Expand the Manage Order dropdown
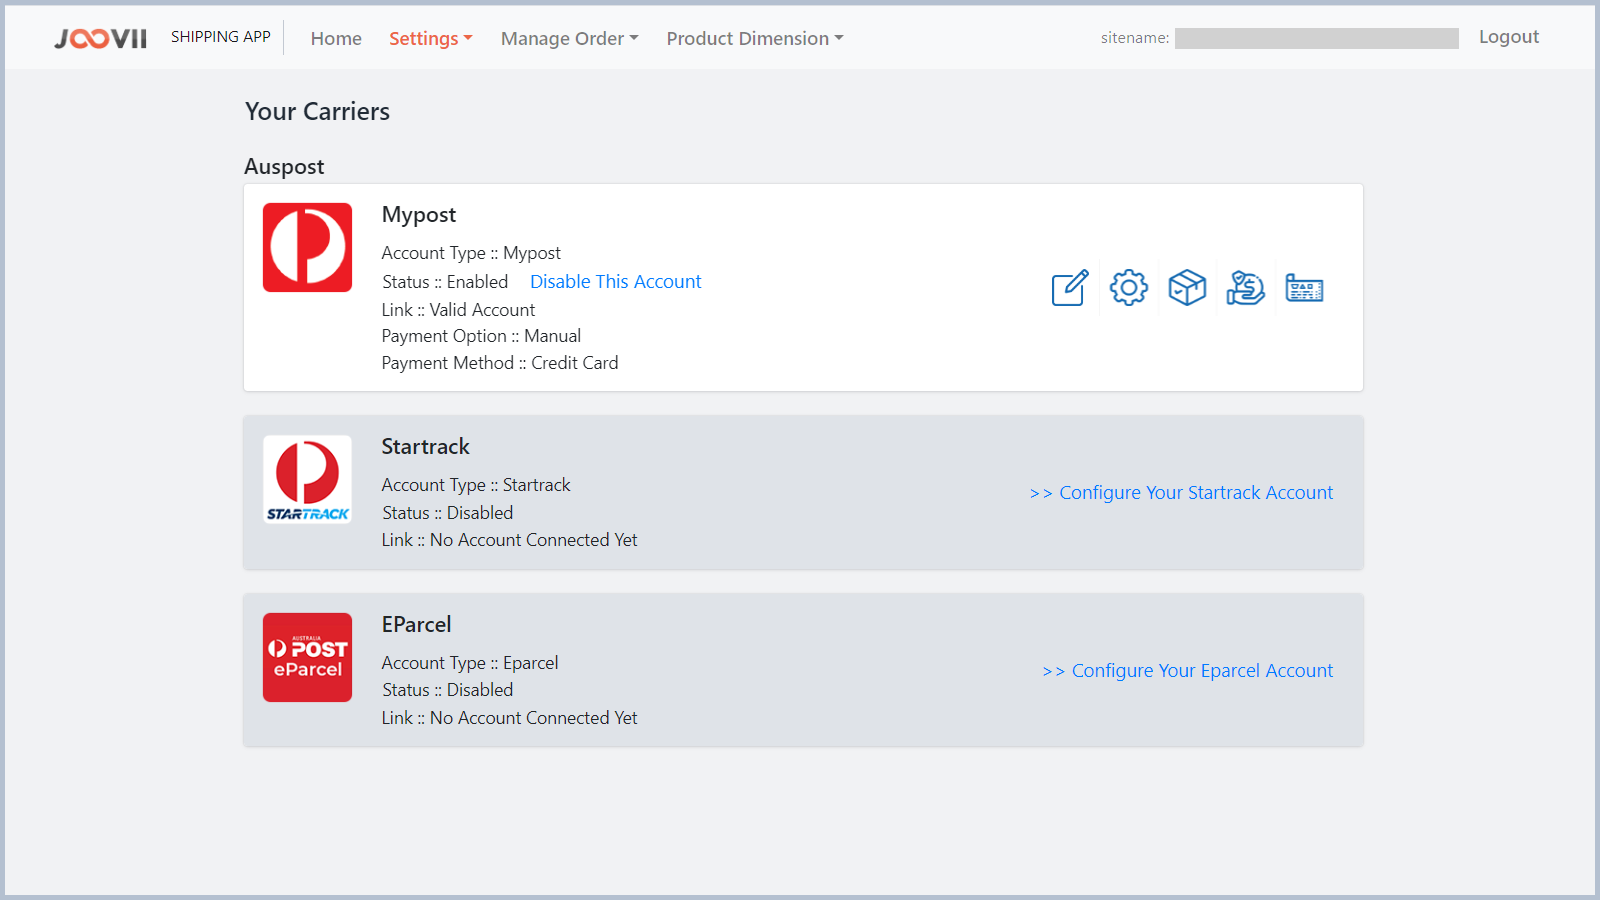 [x=568, y=38]
